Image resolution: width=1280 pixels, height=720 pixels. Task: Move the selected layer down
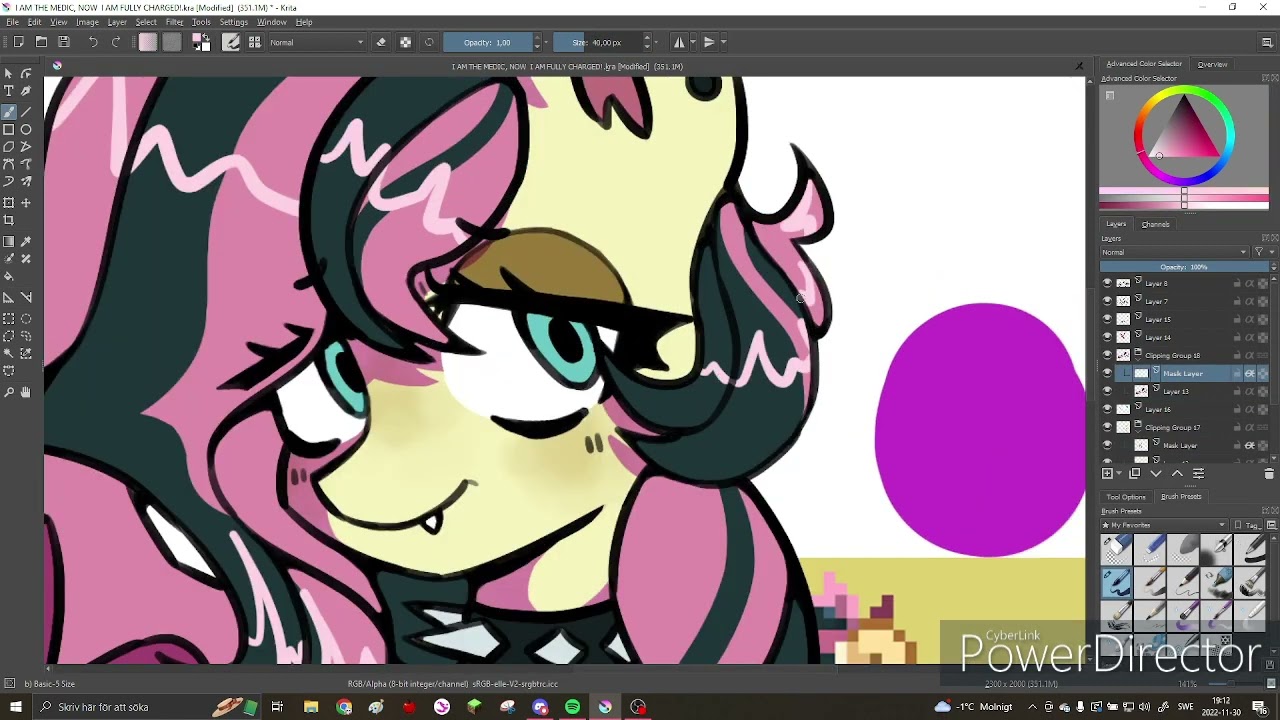point(1156,474)
